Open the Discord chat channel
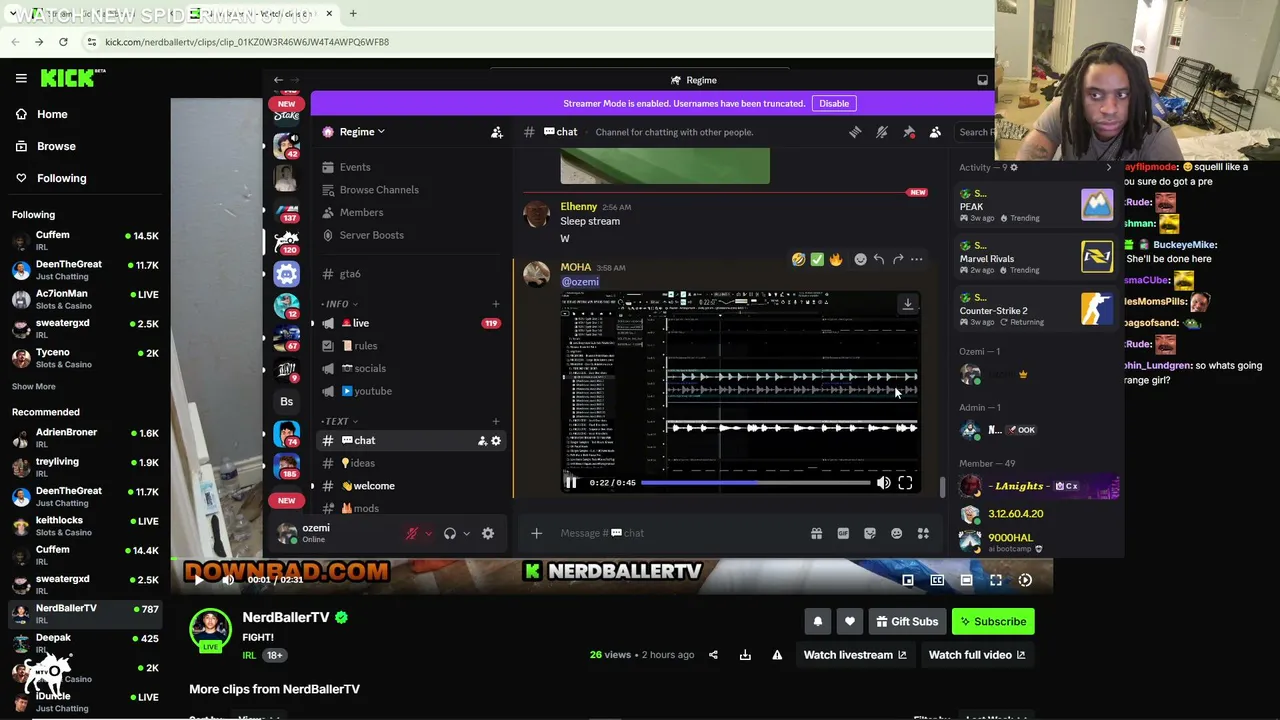Image resolution: width=1280 pixels, height=720 pixels. [x=411, y=441]
